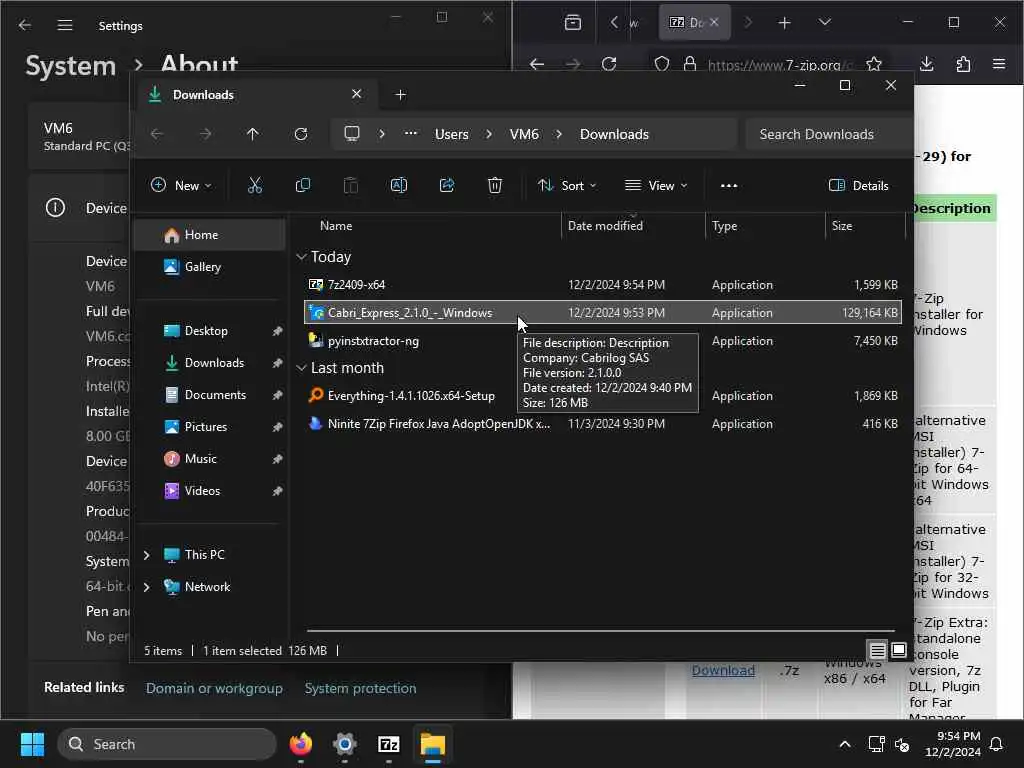The width and height of the screenshot is (1024, 768).
Task: Select Gallery in navigation pane
Action: click(x=209, y=266)
